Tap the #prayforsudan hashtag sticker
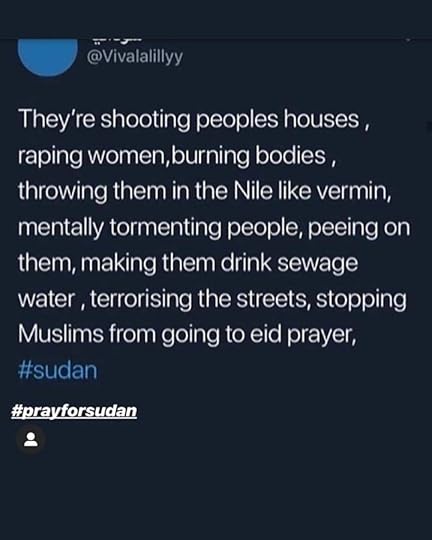Viewport: 432px width, 540px height. tap(74, 411)
